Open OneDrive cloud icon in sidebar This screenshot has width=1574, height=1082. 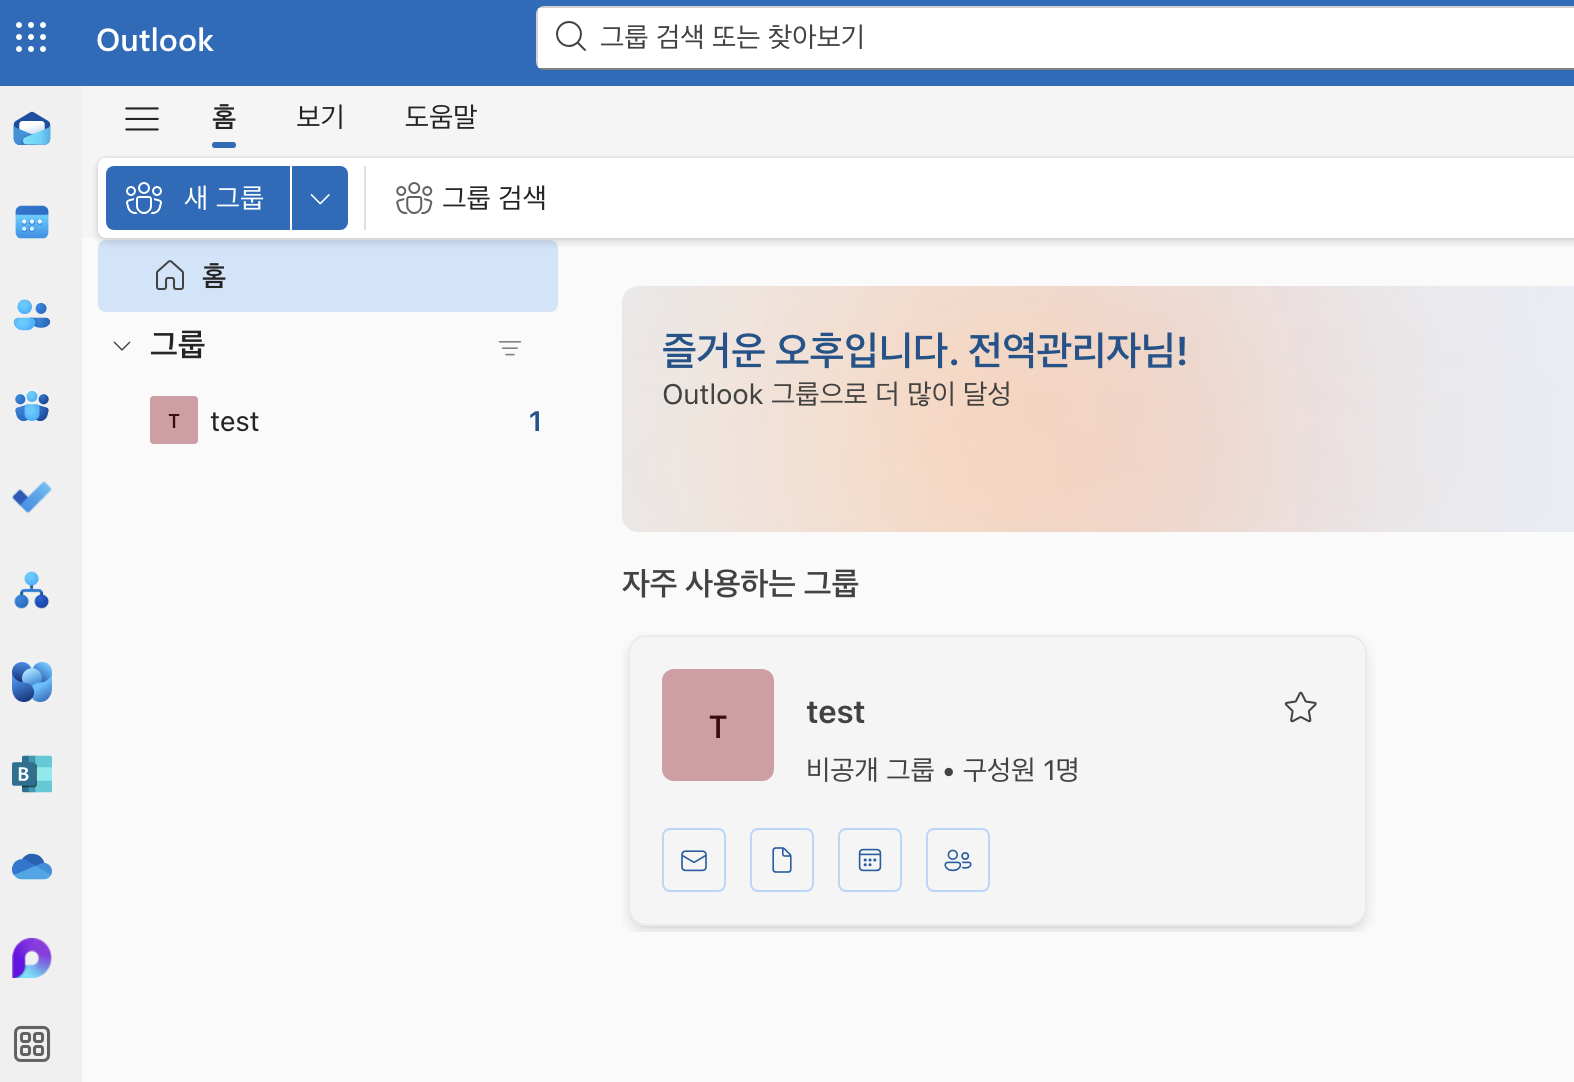click(x=32, y=867)
